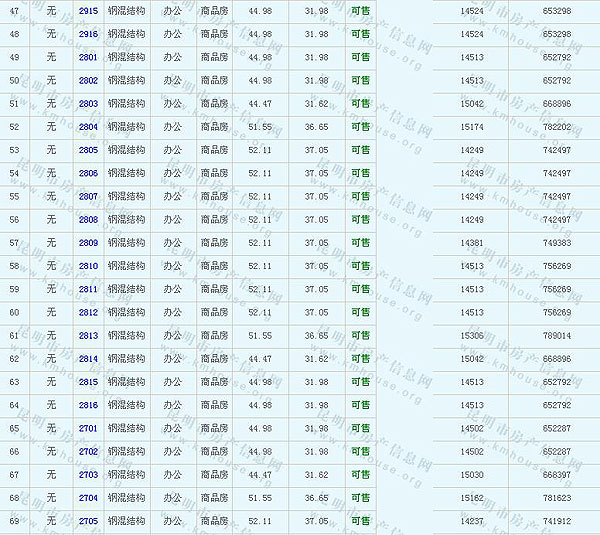Select total price cell 782202
The height and width of the screenshot is (535, 600).
pos(557,127)
